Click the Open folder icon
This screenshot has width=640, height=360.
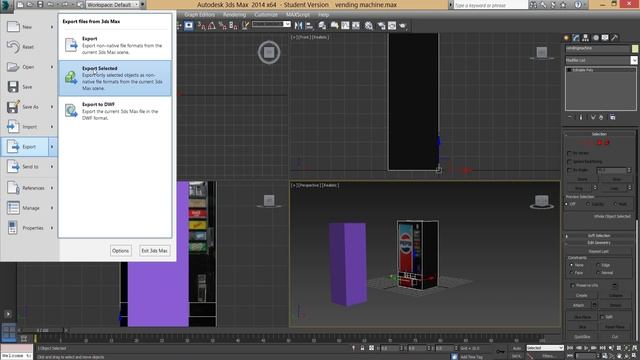coord(13,67)
